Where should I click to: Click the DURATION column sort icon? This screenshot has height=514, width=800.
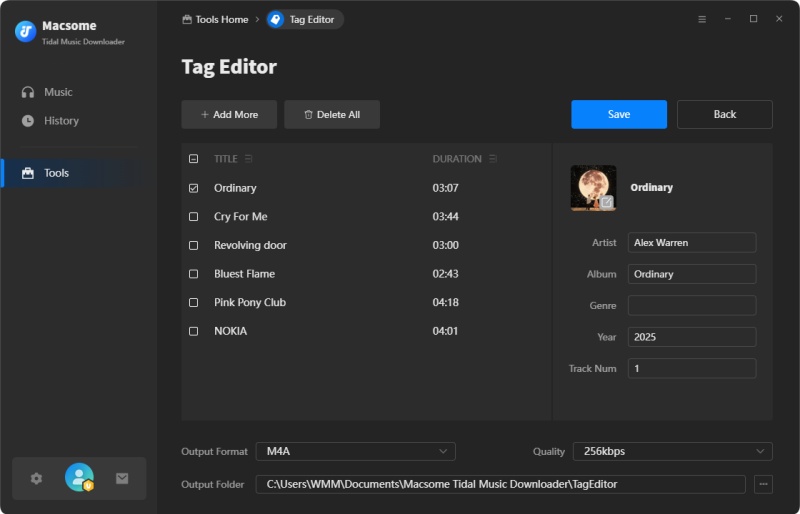point(492,159)
